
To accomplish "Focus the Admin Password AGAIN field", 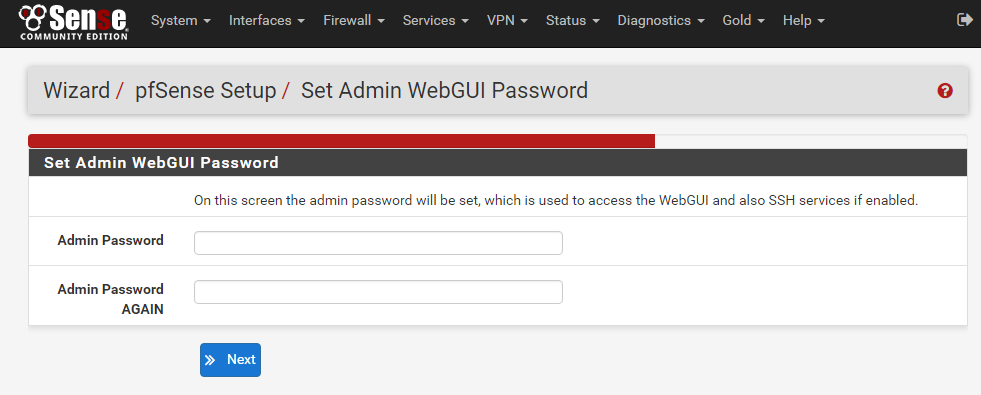I will tap(379, 292).
